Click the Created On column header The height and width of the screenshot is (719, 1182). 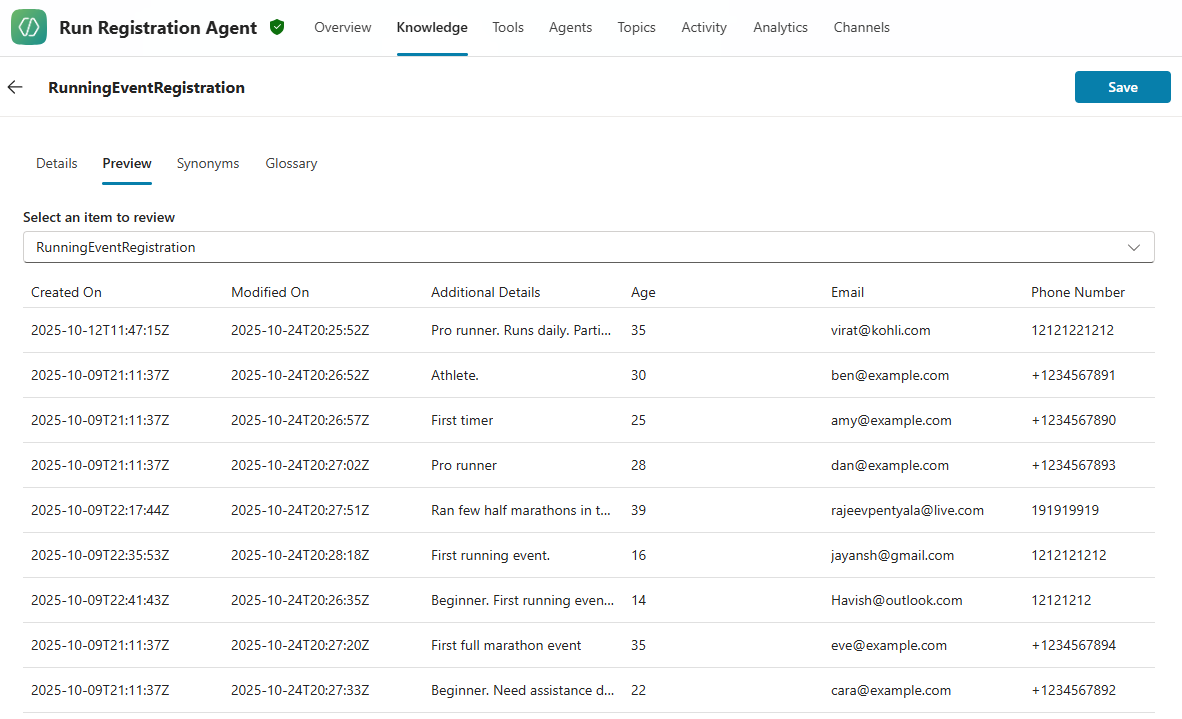[x=67, y=293]
